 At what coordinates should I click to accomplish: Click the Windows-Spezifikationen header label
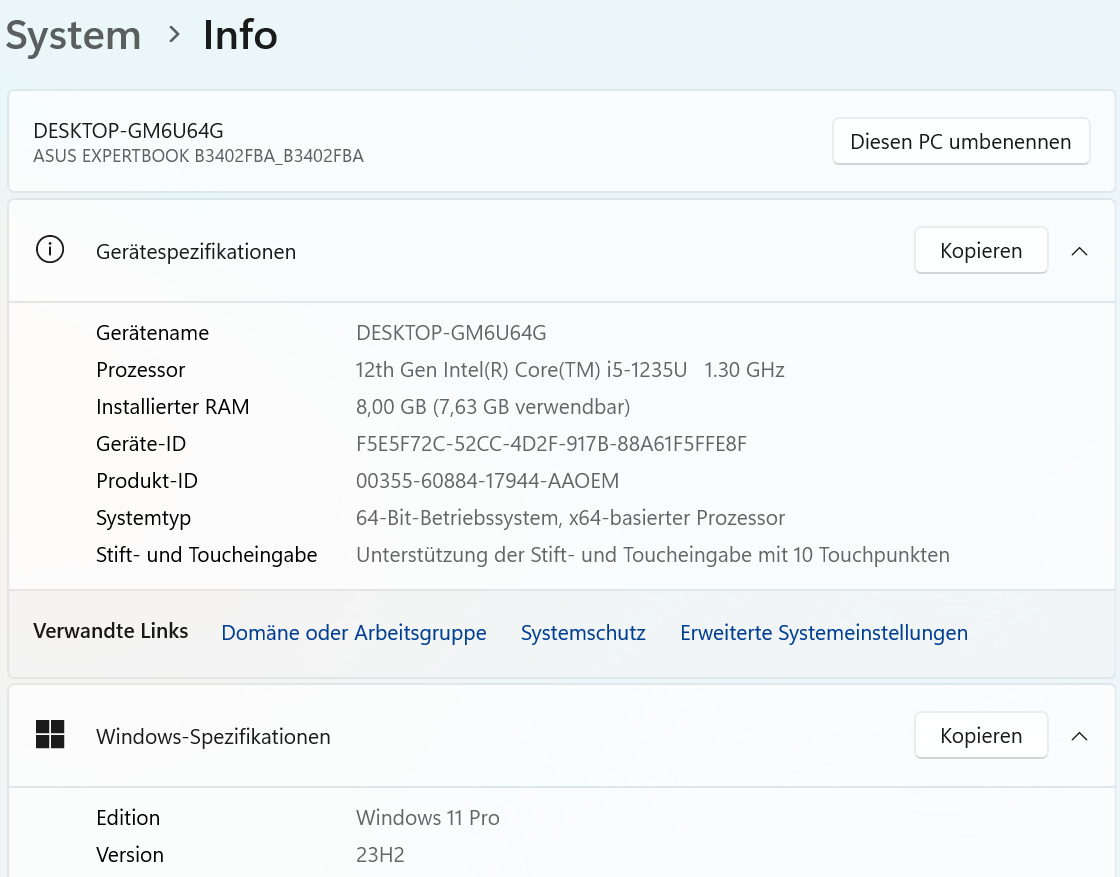pyautogui.click(x=213, y=737)
